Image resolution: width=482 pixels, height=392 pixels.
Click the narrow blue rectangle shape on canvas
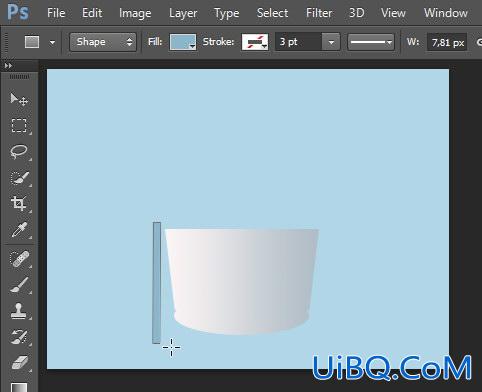pos(157,283)
